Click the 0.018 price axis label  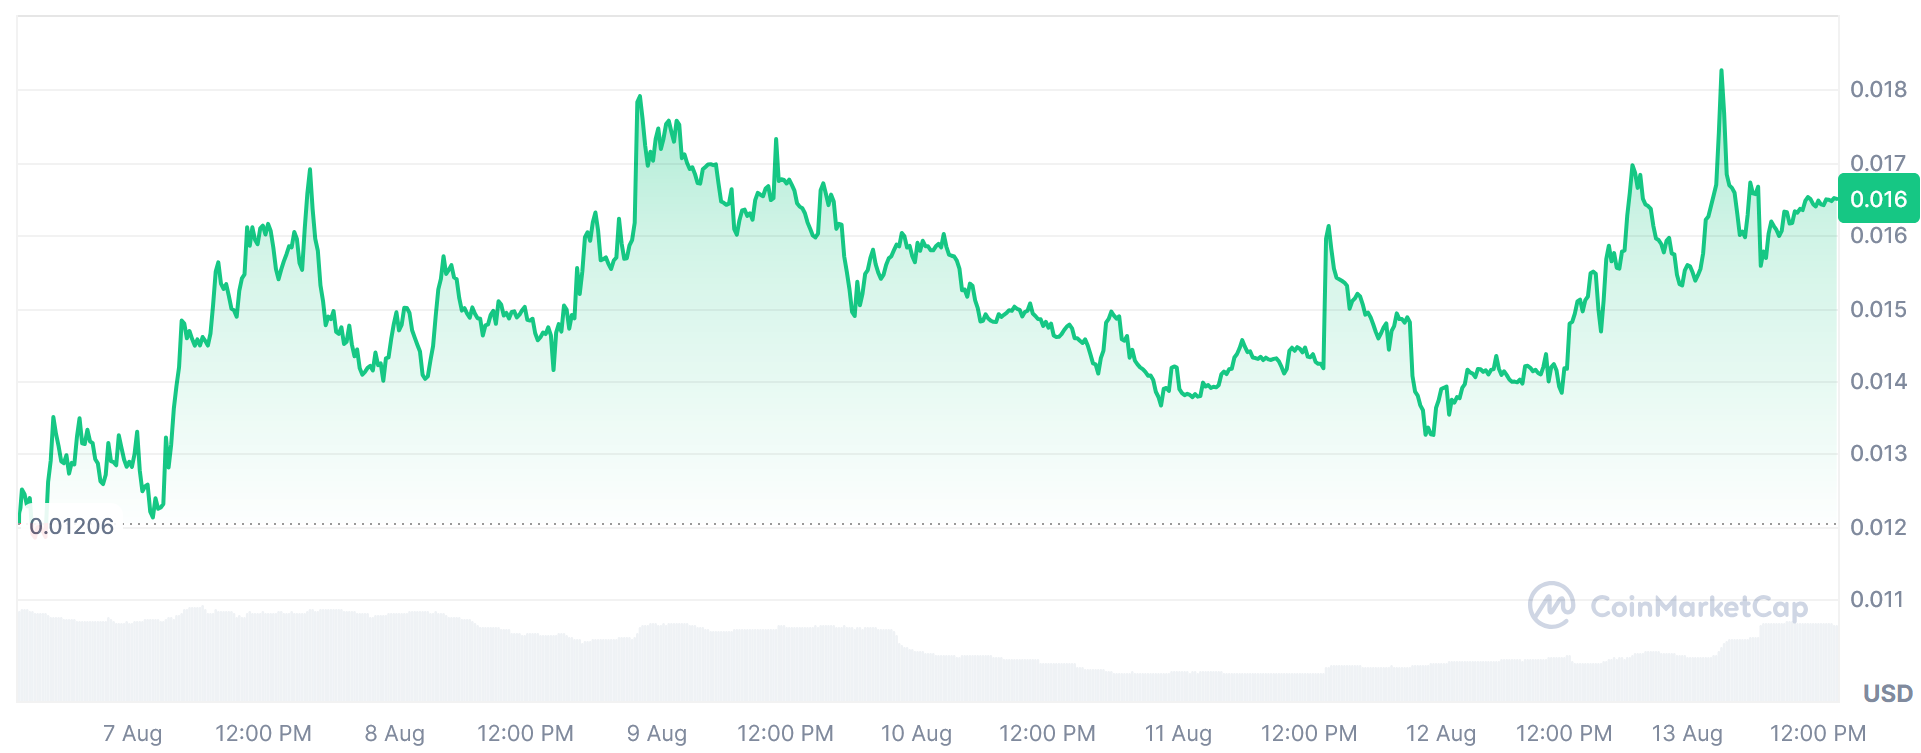coord(1878,89)
